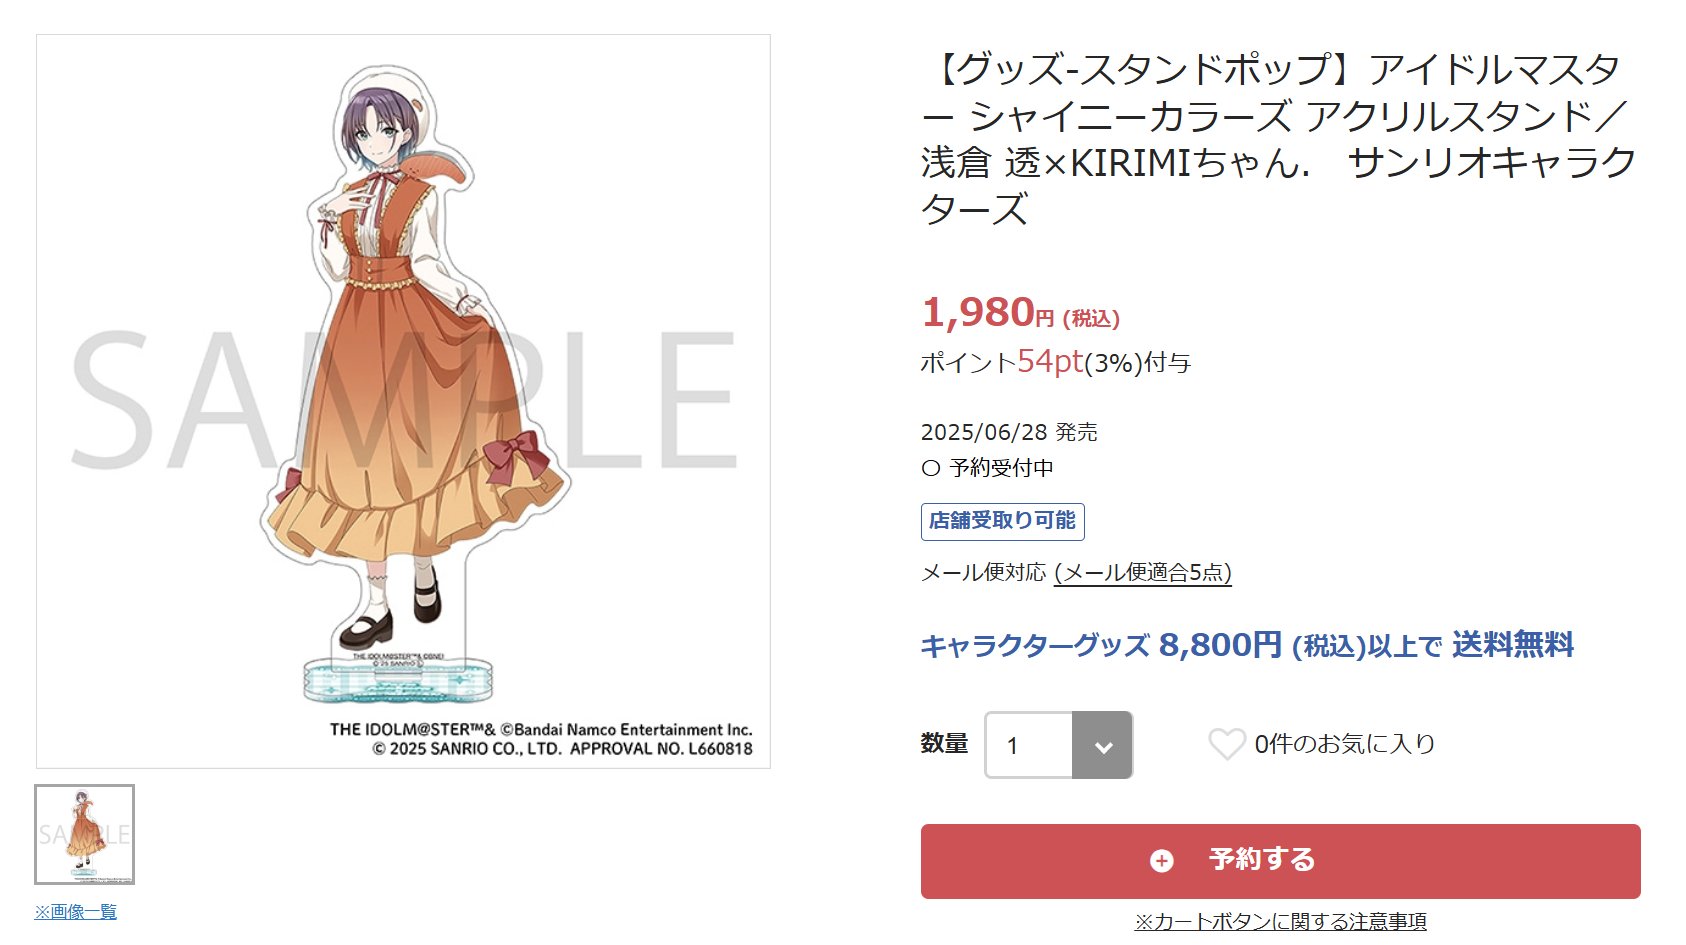The height and width of the screenshot is (945, 1686).
Task: Click the SANRIO copyright text on image
Action: (563, 748)
